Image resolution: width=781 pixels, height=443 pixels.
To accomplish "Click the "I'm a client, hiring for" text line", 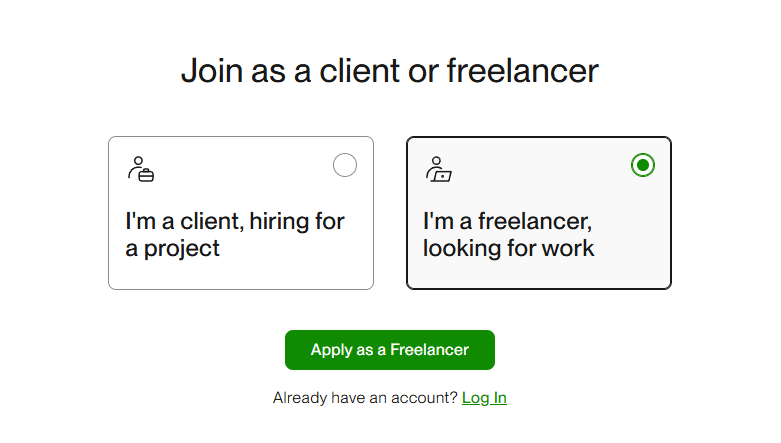I will point(235,220).
